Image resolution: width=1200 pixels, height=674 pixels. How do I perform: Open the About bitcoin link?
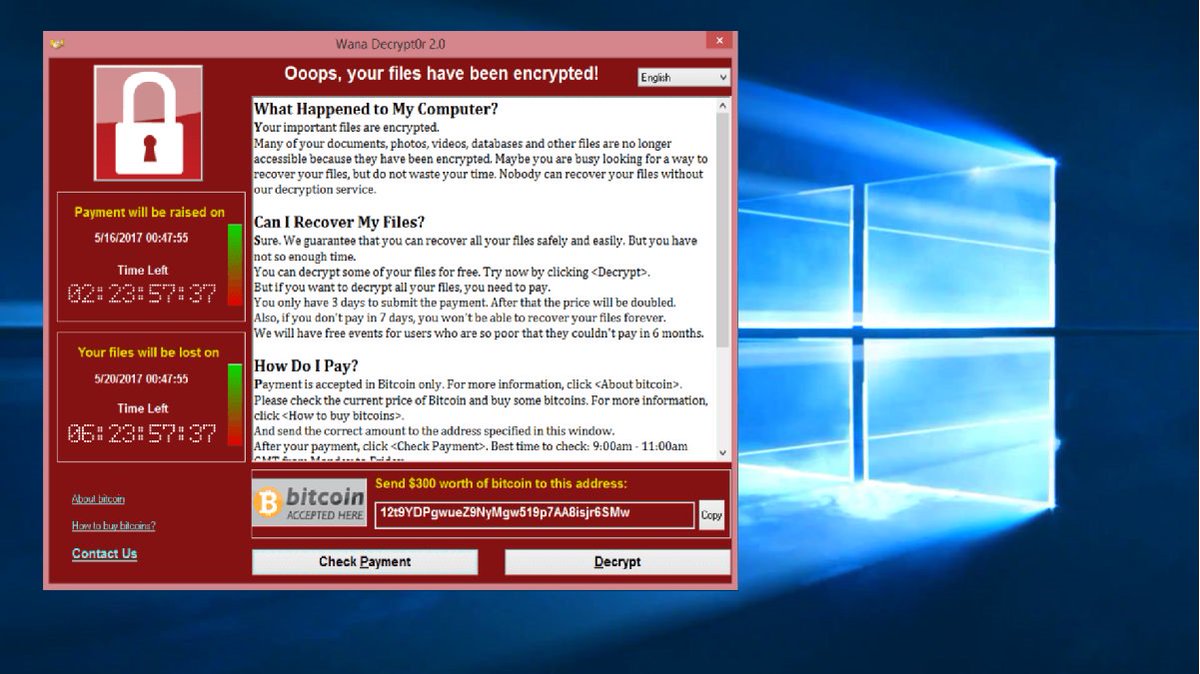(x=98, y=499)
